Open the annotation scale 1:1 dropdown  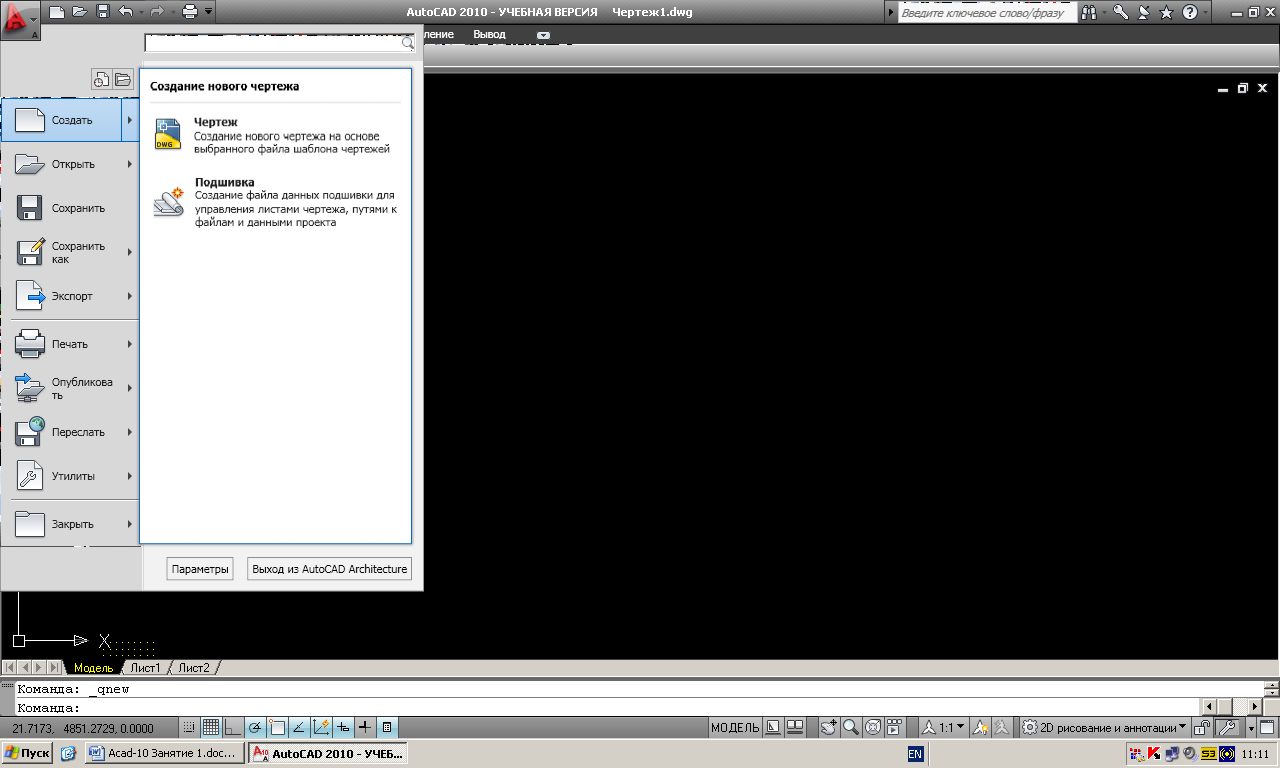(x=944, y=727)
